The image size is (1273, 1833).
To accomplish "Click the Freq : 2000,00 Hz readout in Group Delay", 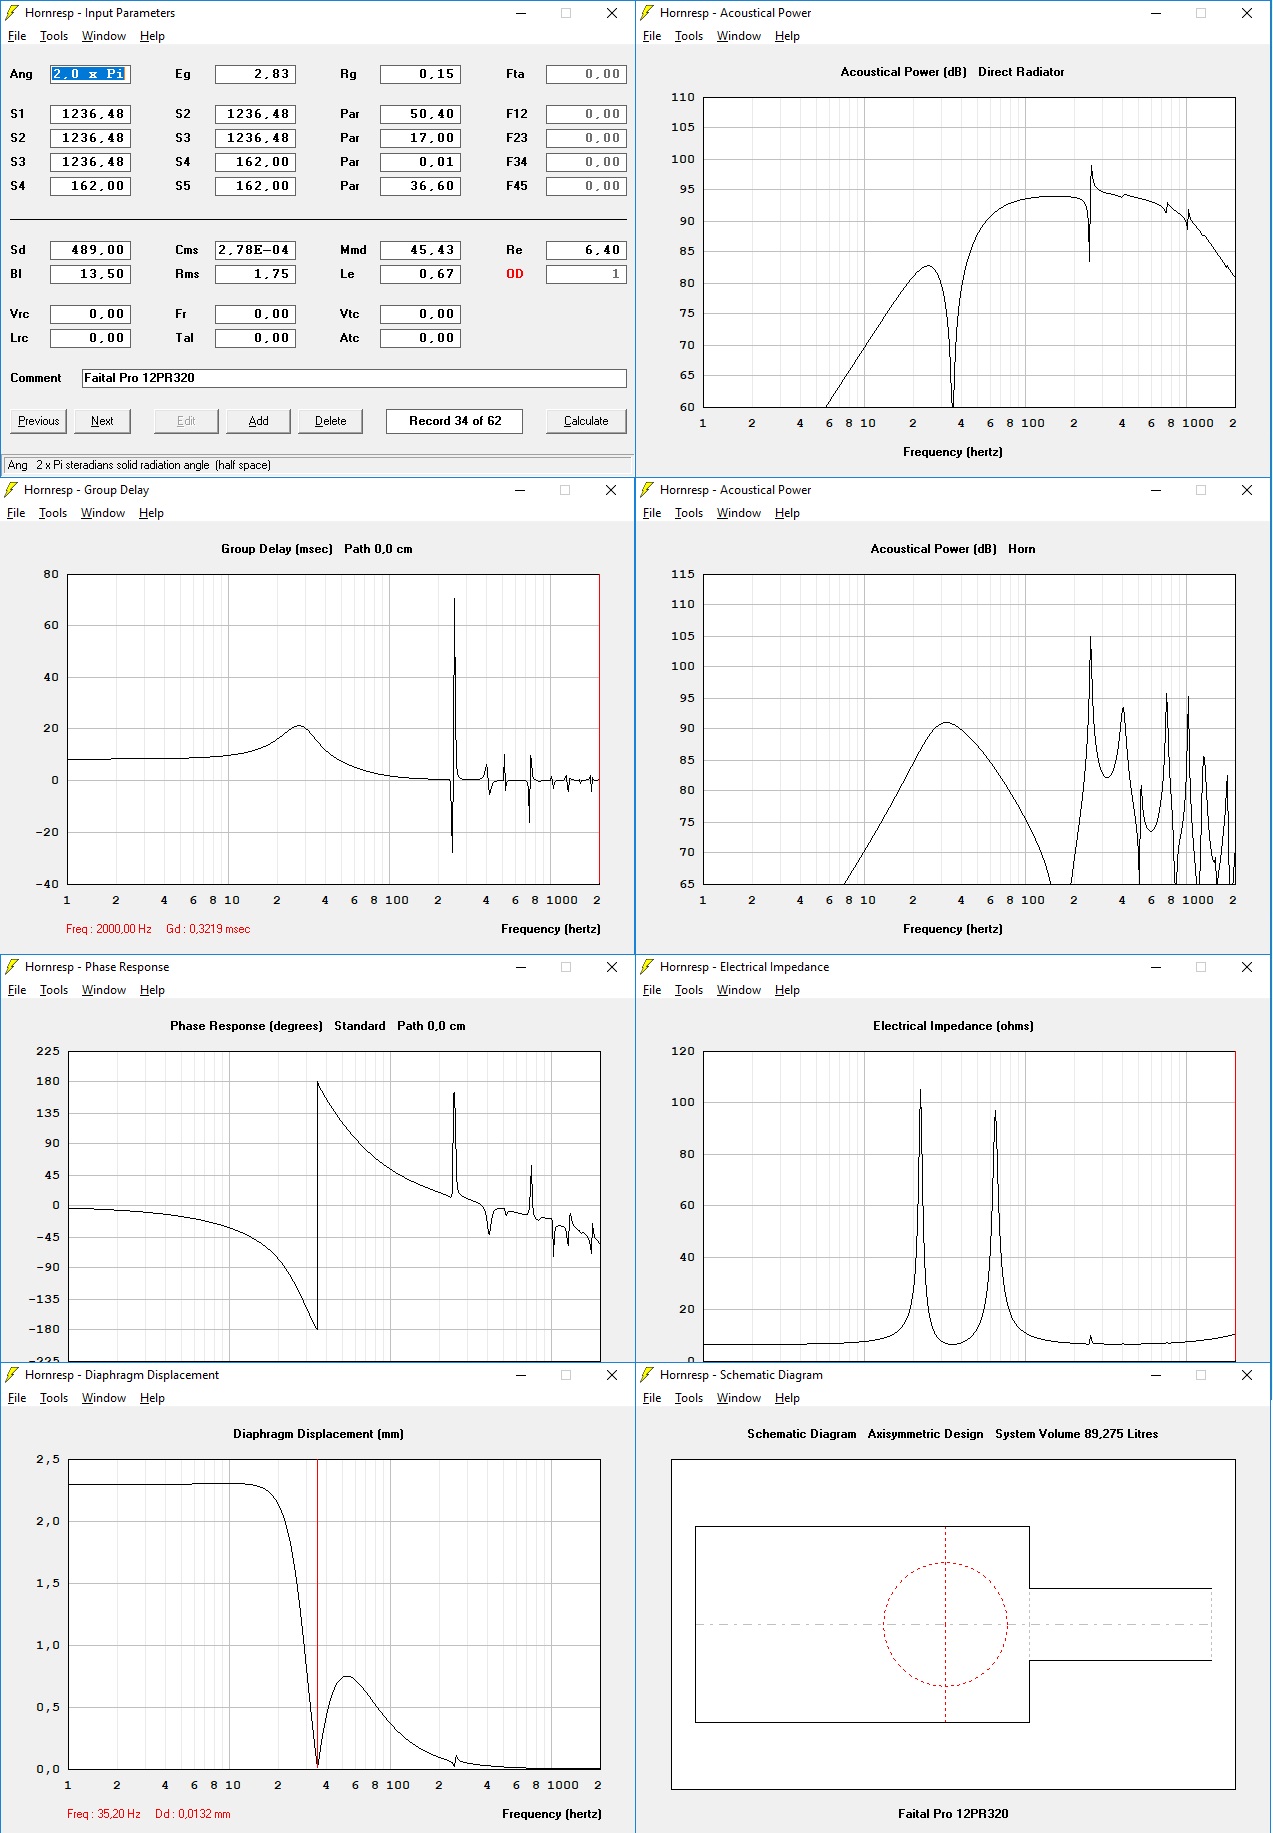I will [x=109, y=929].
